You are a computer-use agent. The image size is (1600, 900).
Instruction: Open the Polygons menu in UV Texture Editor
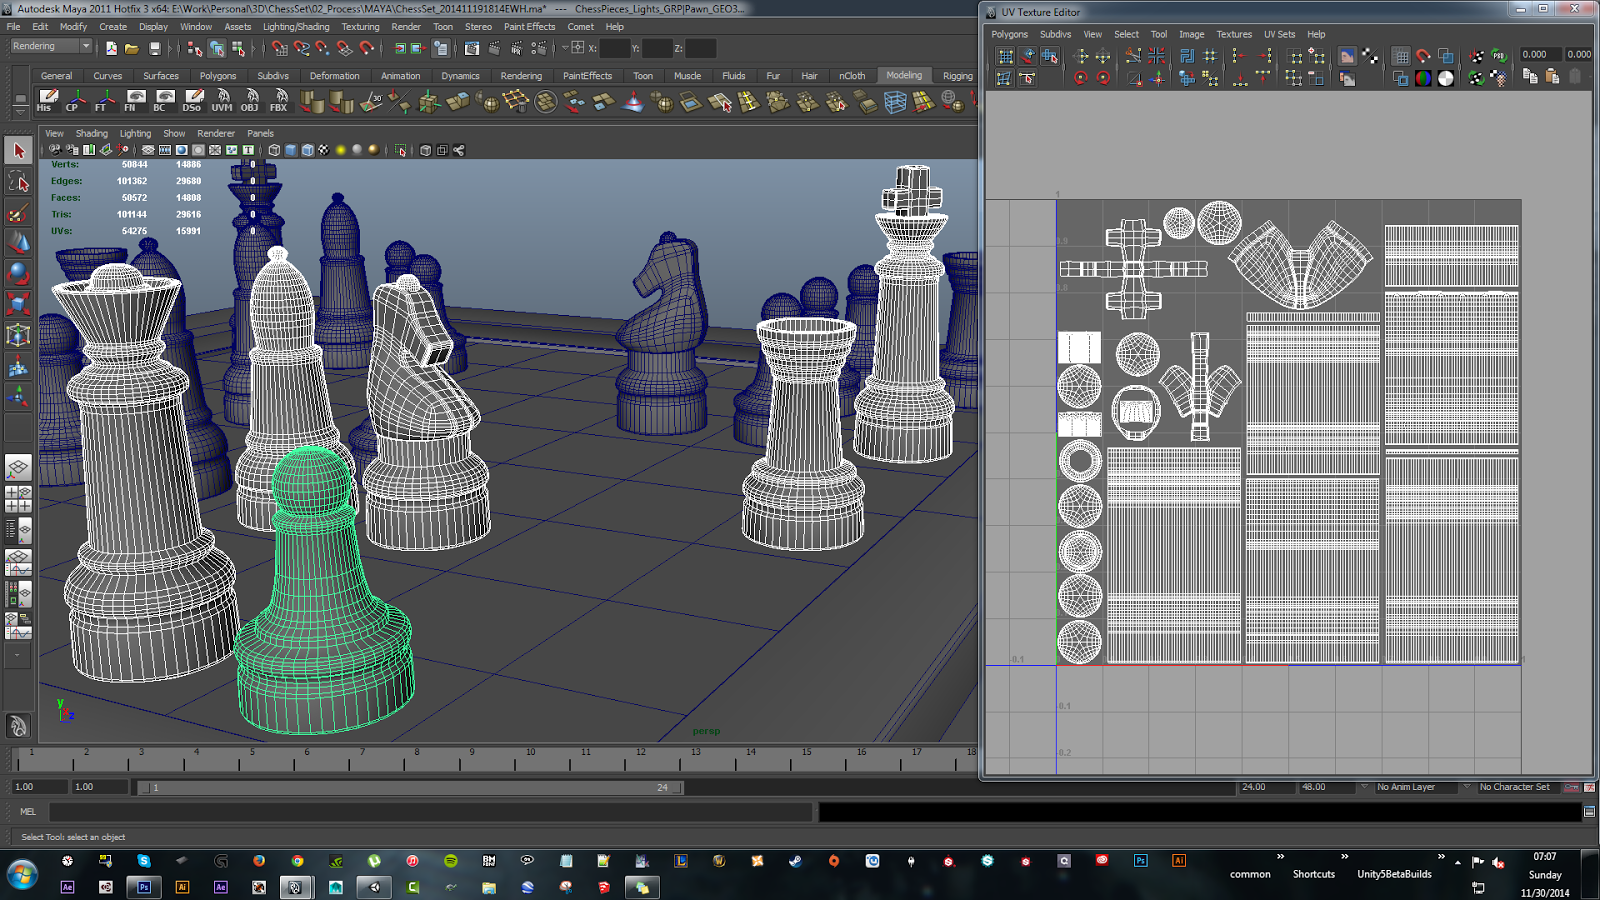1009,34
